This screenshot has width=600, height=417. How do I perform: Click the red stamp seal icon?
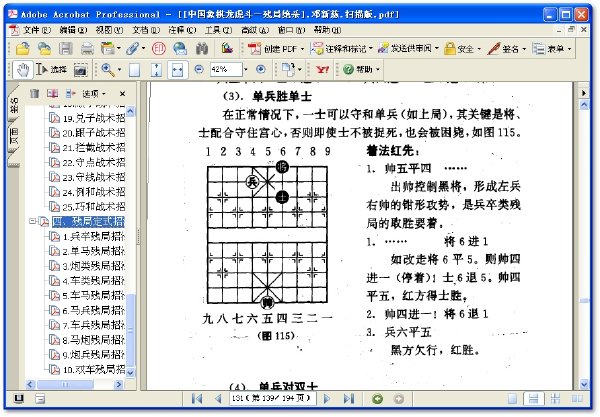pos(158,49)
